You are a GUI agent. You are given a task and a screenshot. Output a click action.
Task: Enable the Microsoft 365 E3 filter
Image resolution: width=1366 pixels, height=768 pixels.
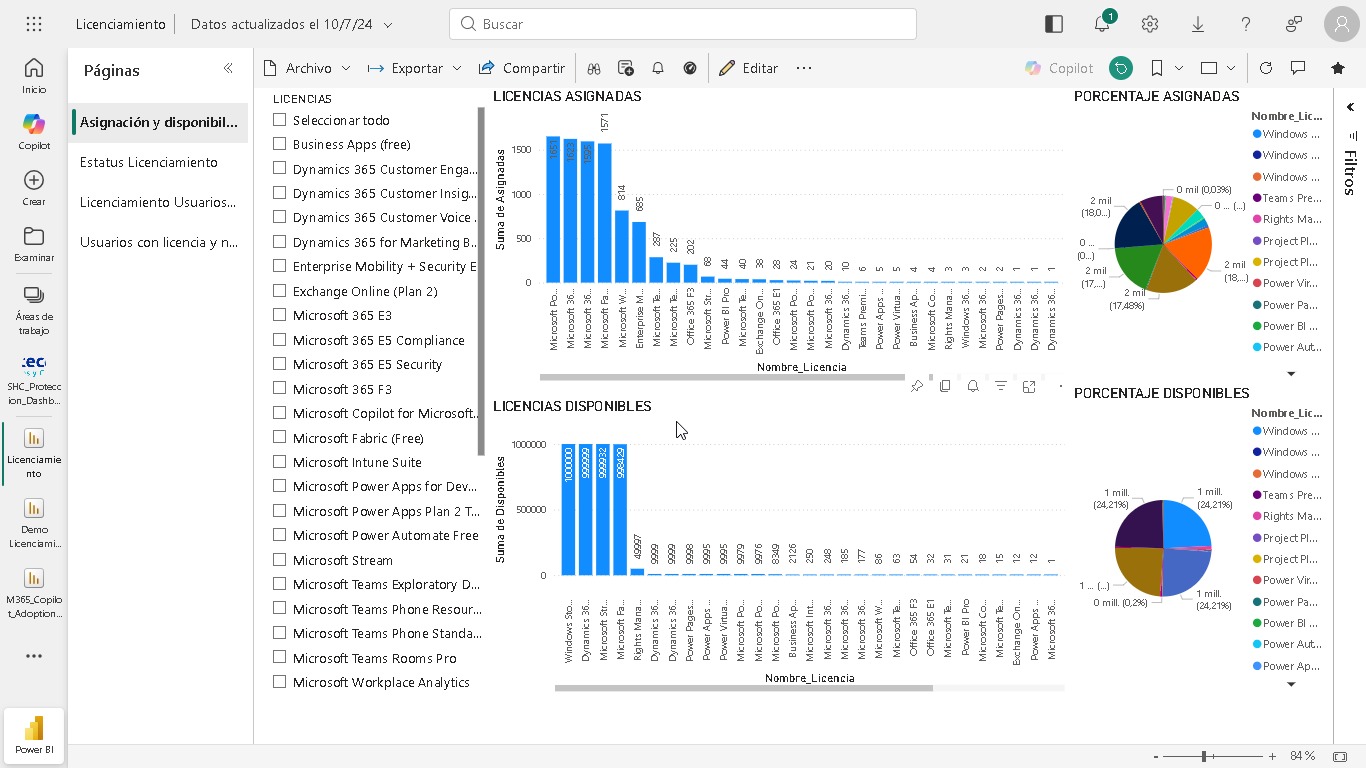pos(279,315)
